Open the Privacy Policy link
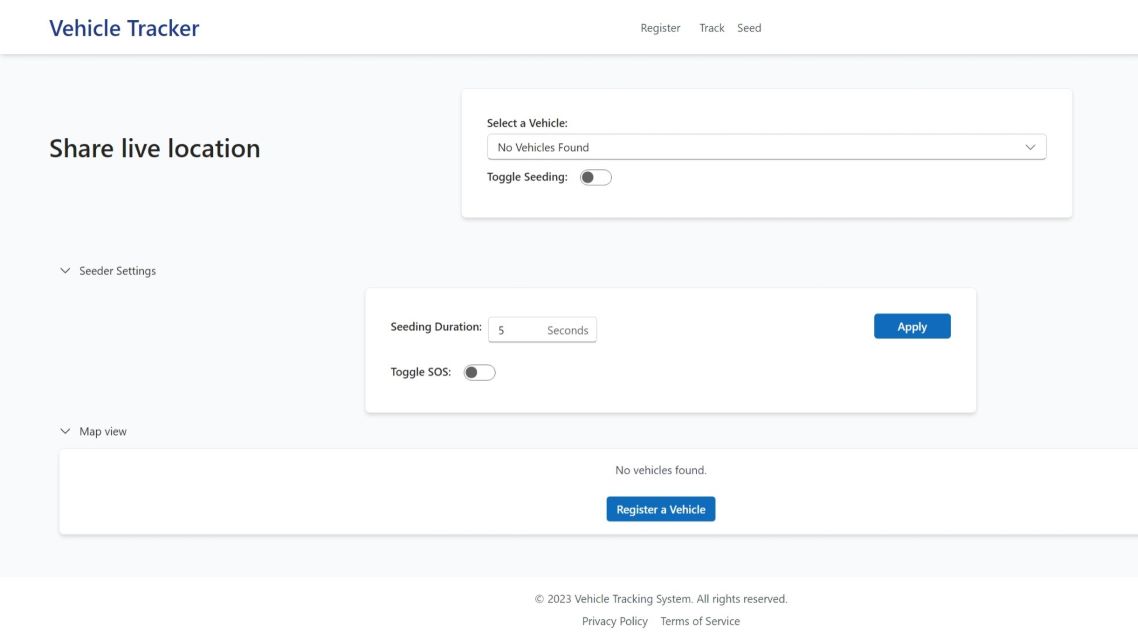The width and height of the screenshot is (1138, 640). [614, 621]
